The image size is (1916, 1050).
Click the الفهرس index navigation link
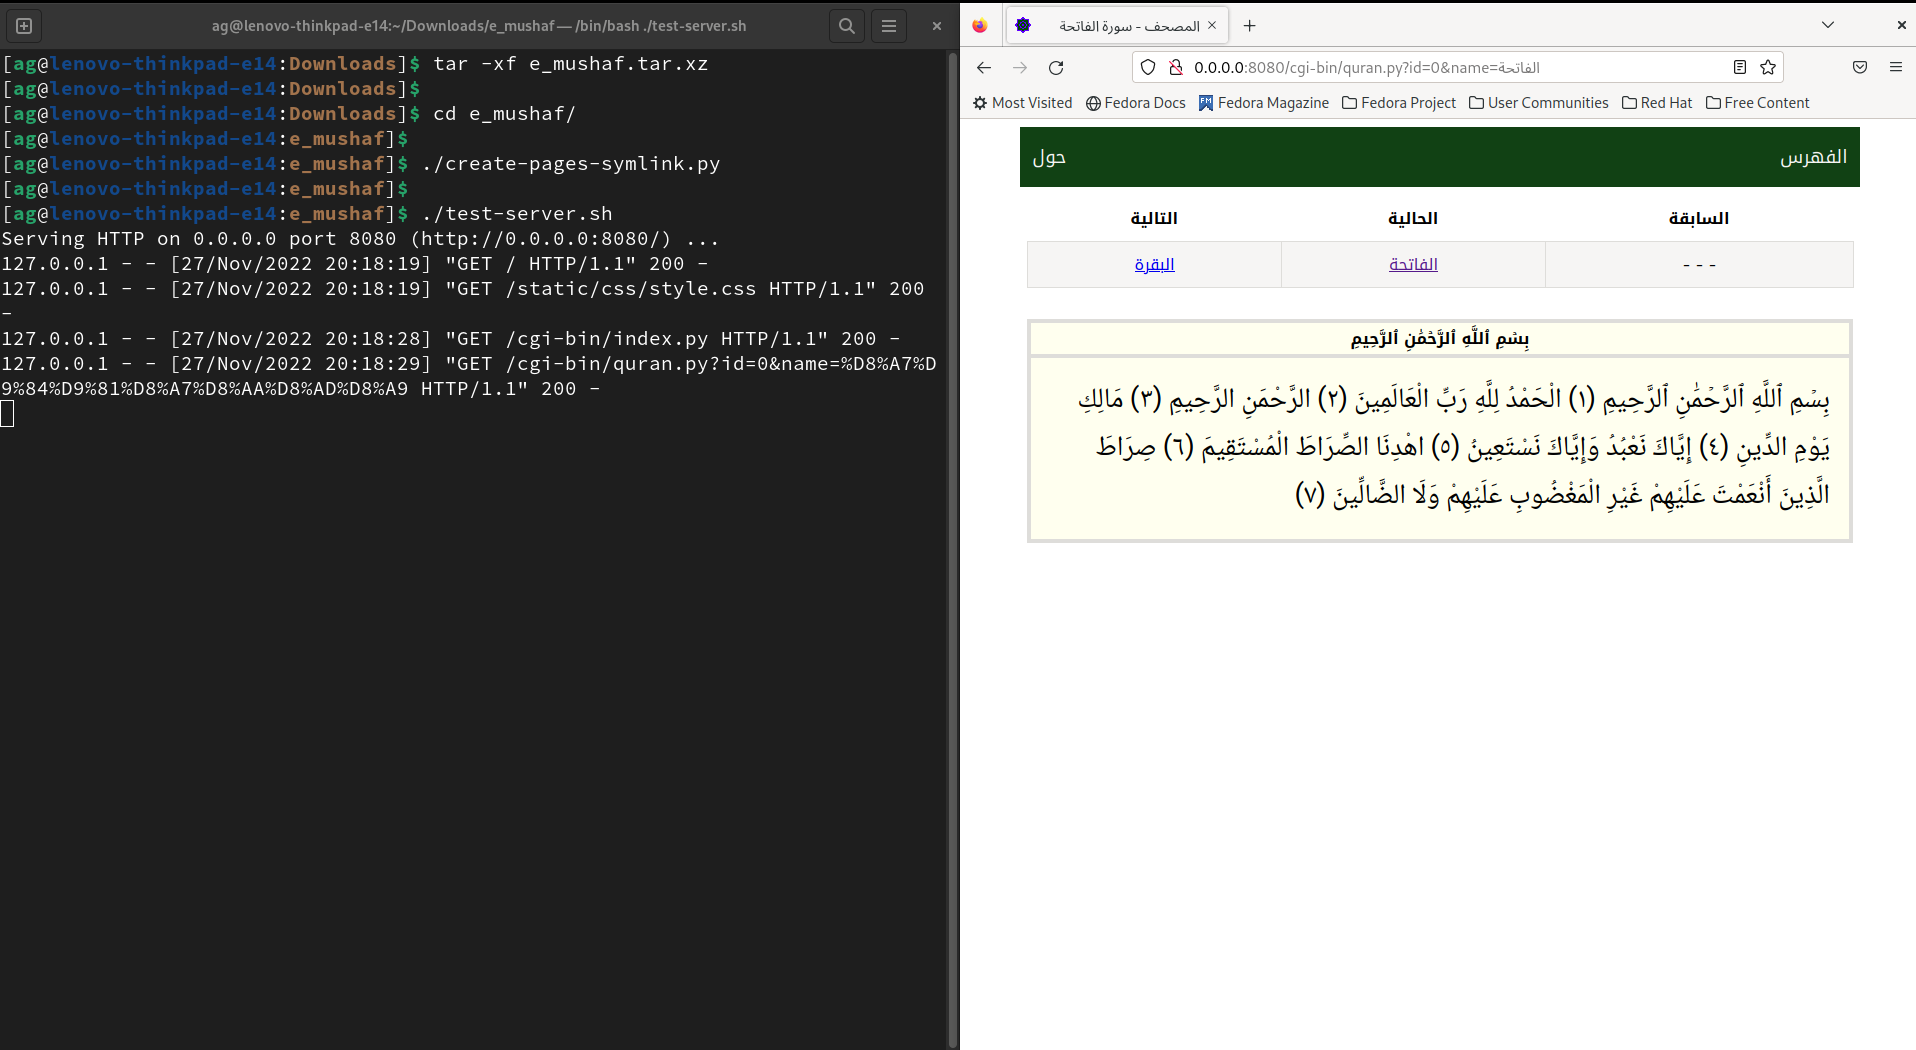(1813, 157)
